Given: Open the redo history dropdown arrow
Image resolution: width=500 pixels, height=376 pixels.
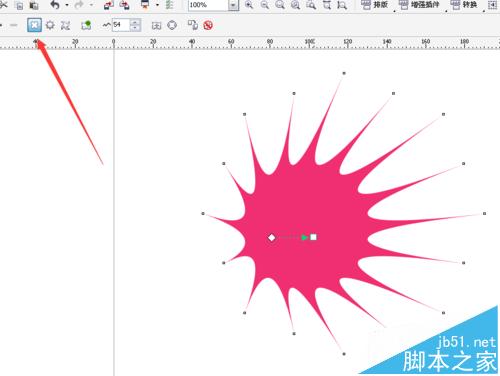Looking at the screenshot, I should click(91, 5).
